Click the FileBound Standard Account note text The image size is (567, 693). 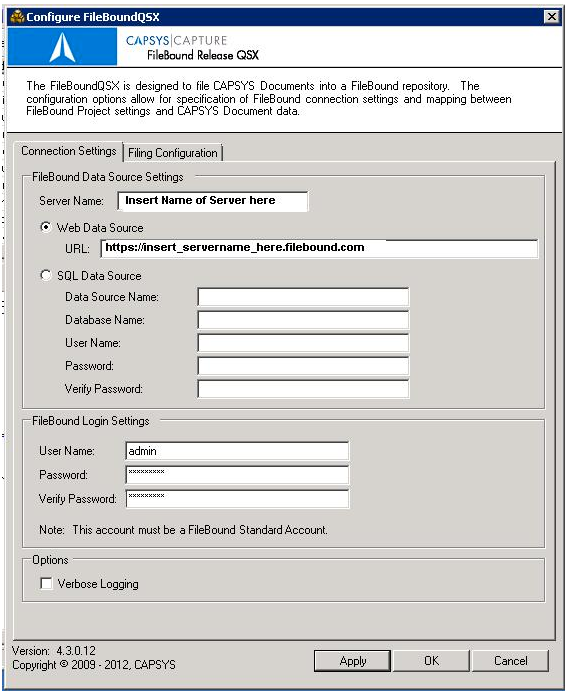(x=183, y=529)
